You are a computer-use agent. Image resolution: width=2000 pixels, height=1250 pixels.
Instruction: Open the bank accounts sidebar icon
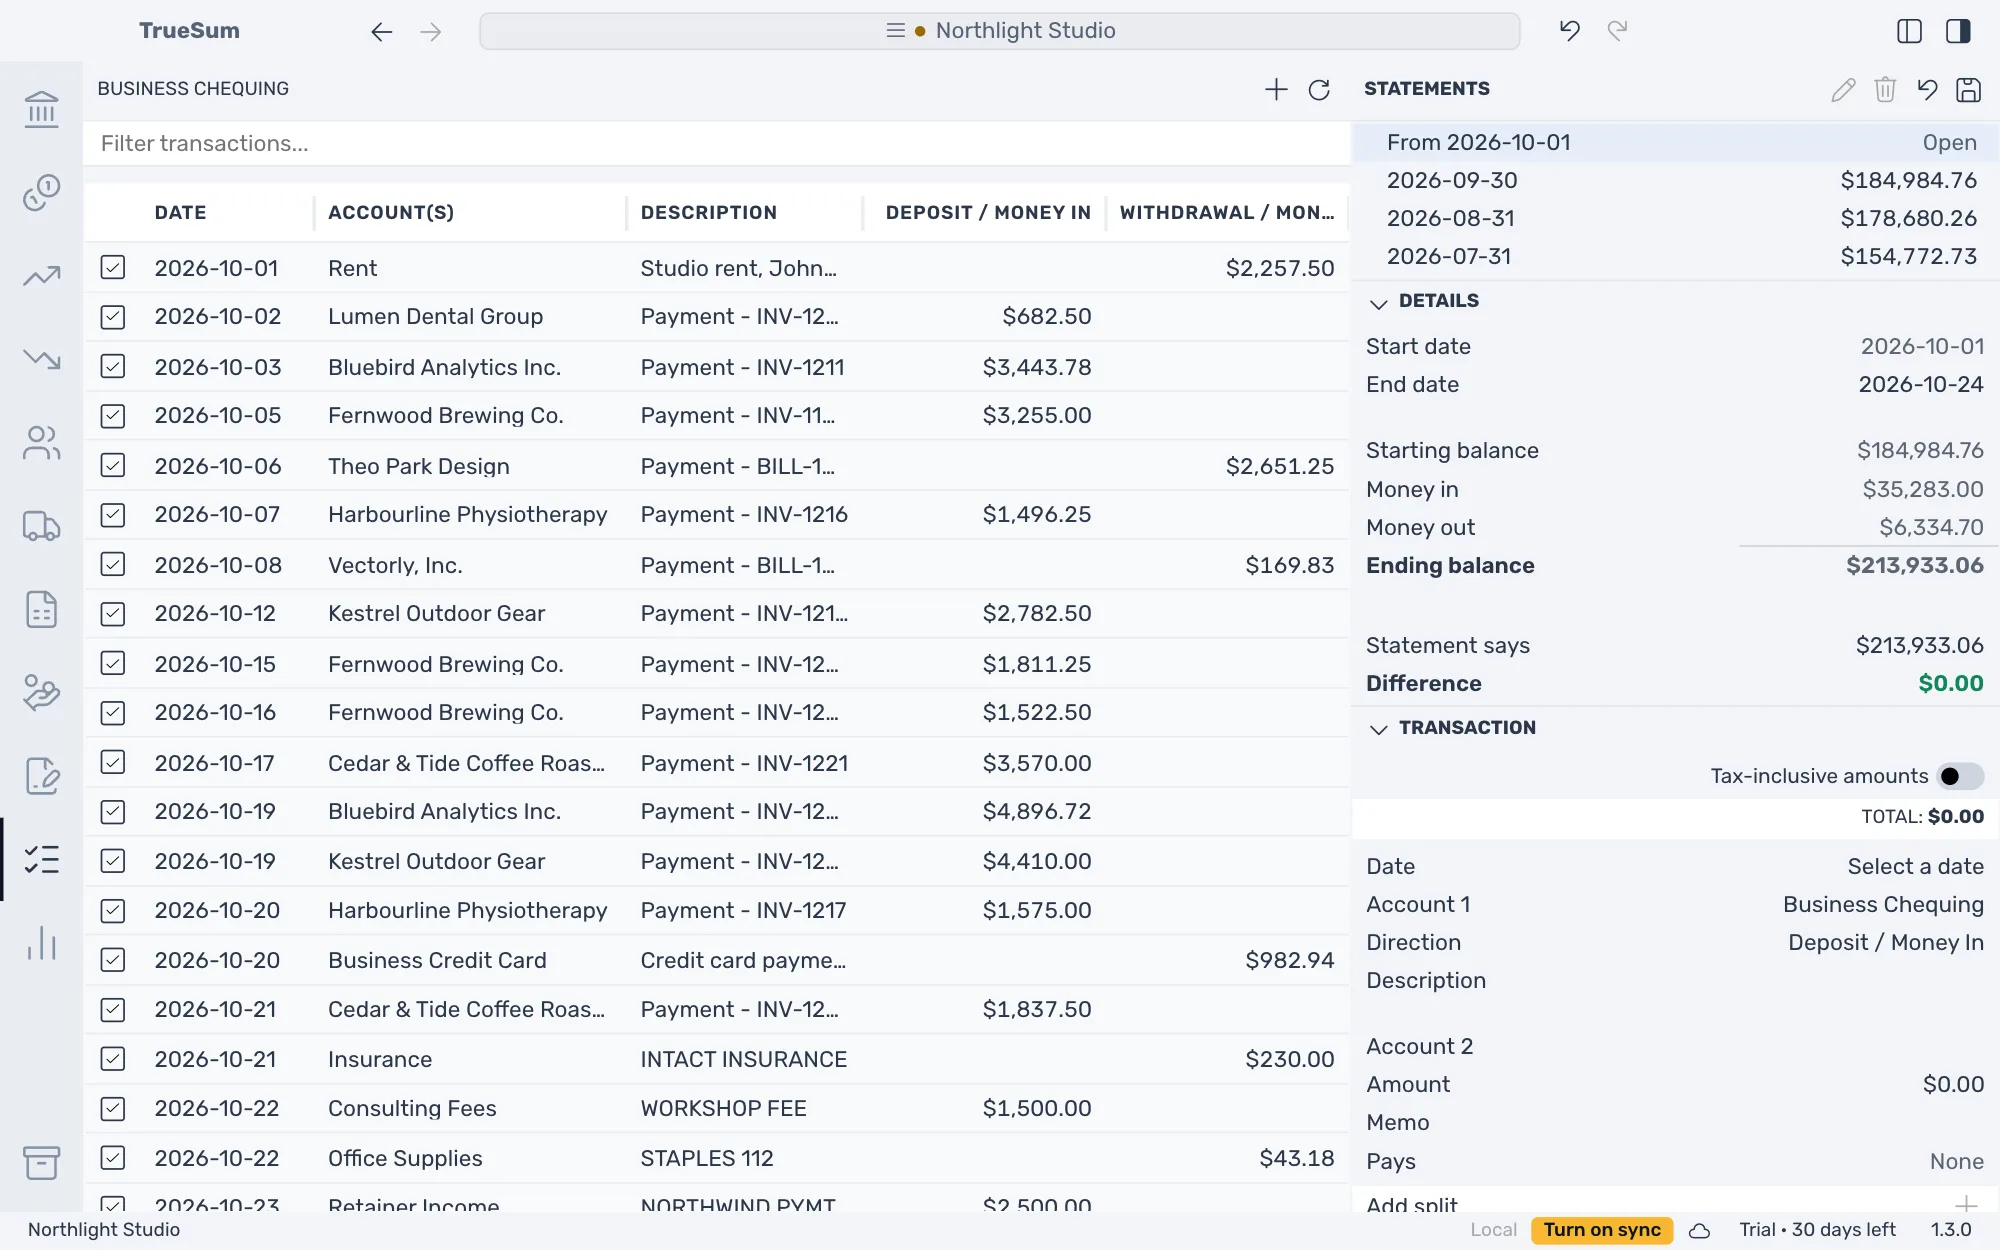tap(41, 108)
